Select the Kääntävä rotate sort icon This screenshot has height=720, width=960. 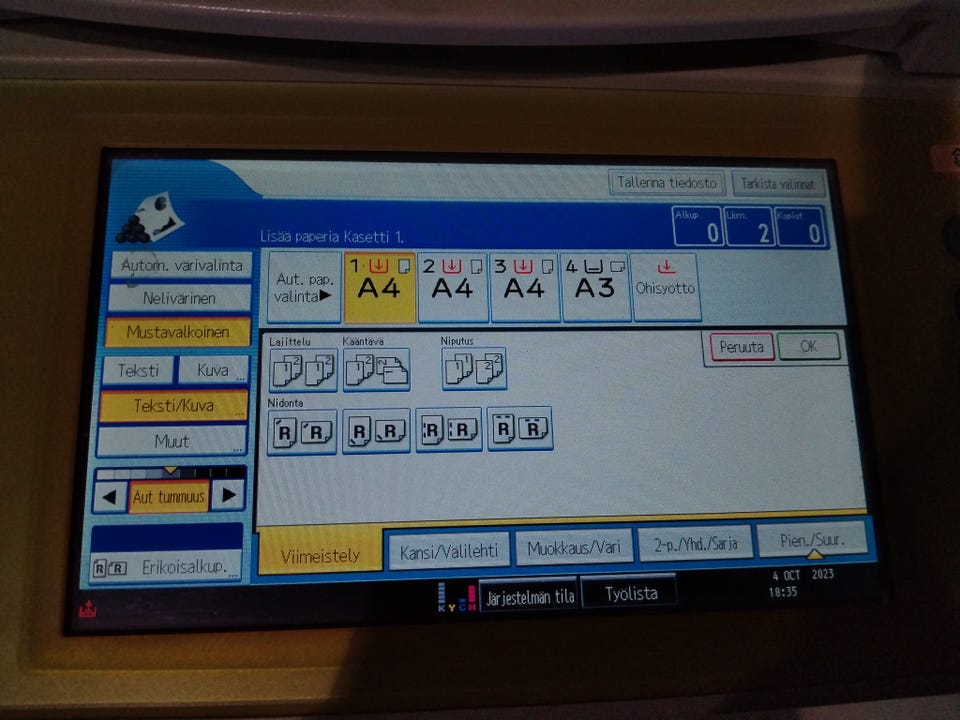(x=377, y=370)
